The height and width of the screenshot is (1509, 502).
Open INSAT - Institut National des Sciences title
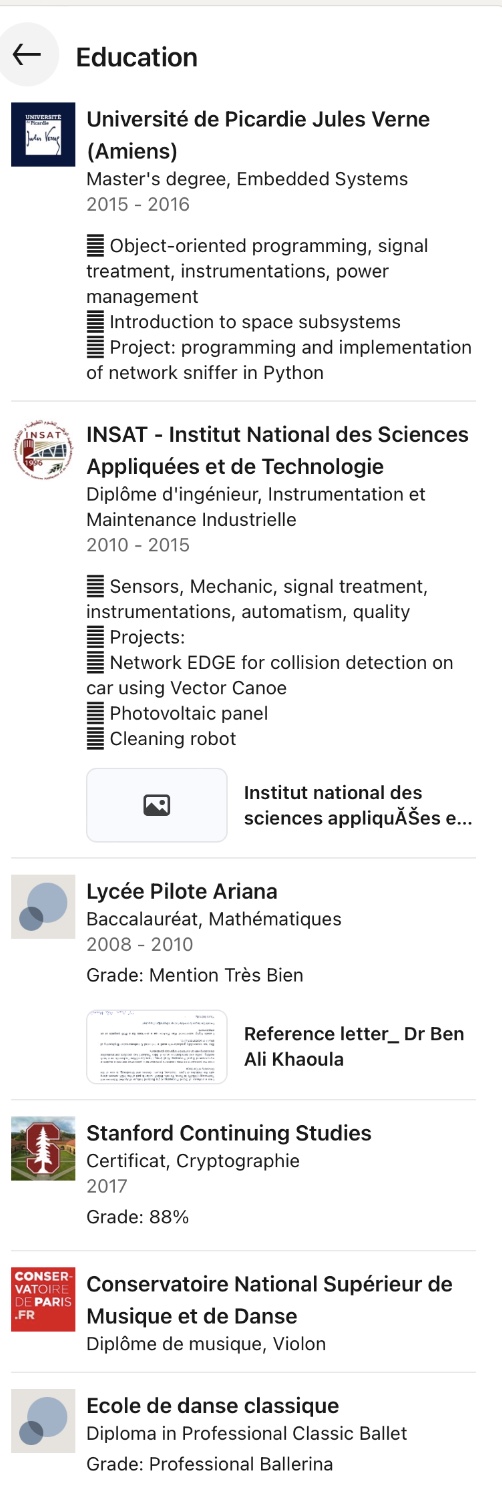pos(278,450)
